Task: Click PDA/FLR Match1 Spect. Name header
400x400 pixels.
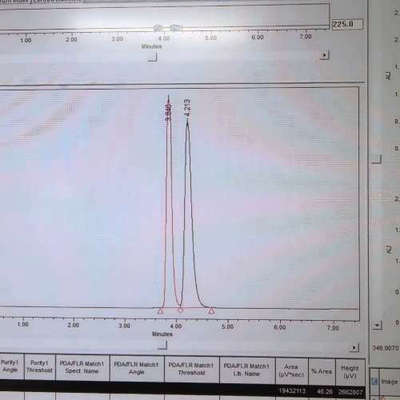Action: coord(82,368)
